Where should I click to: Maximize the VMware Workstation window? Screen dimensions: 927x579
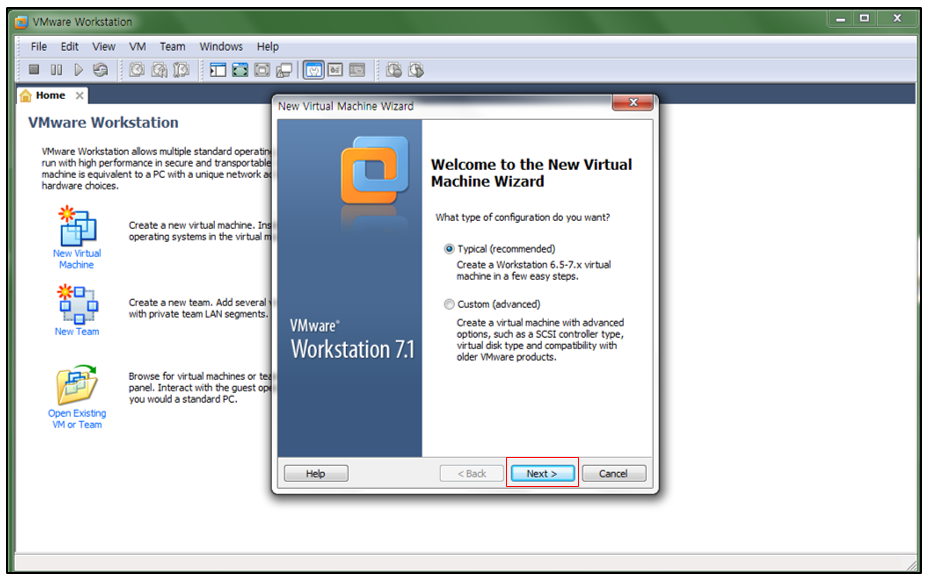pos(864,19)
